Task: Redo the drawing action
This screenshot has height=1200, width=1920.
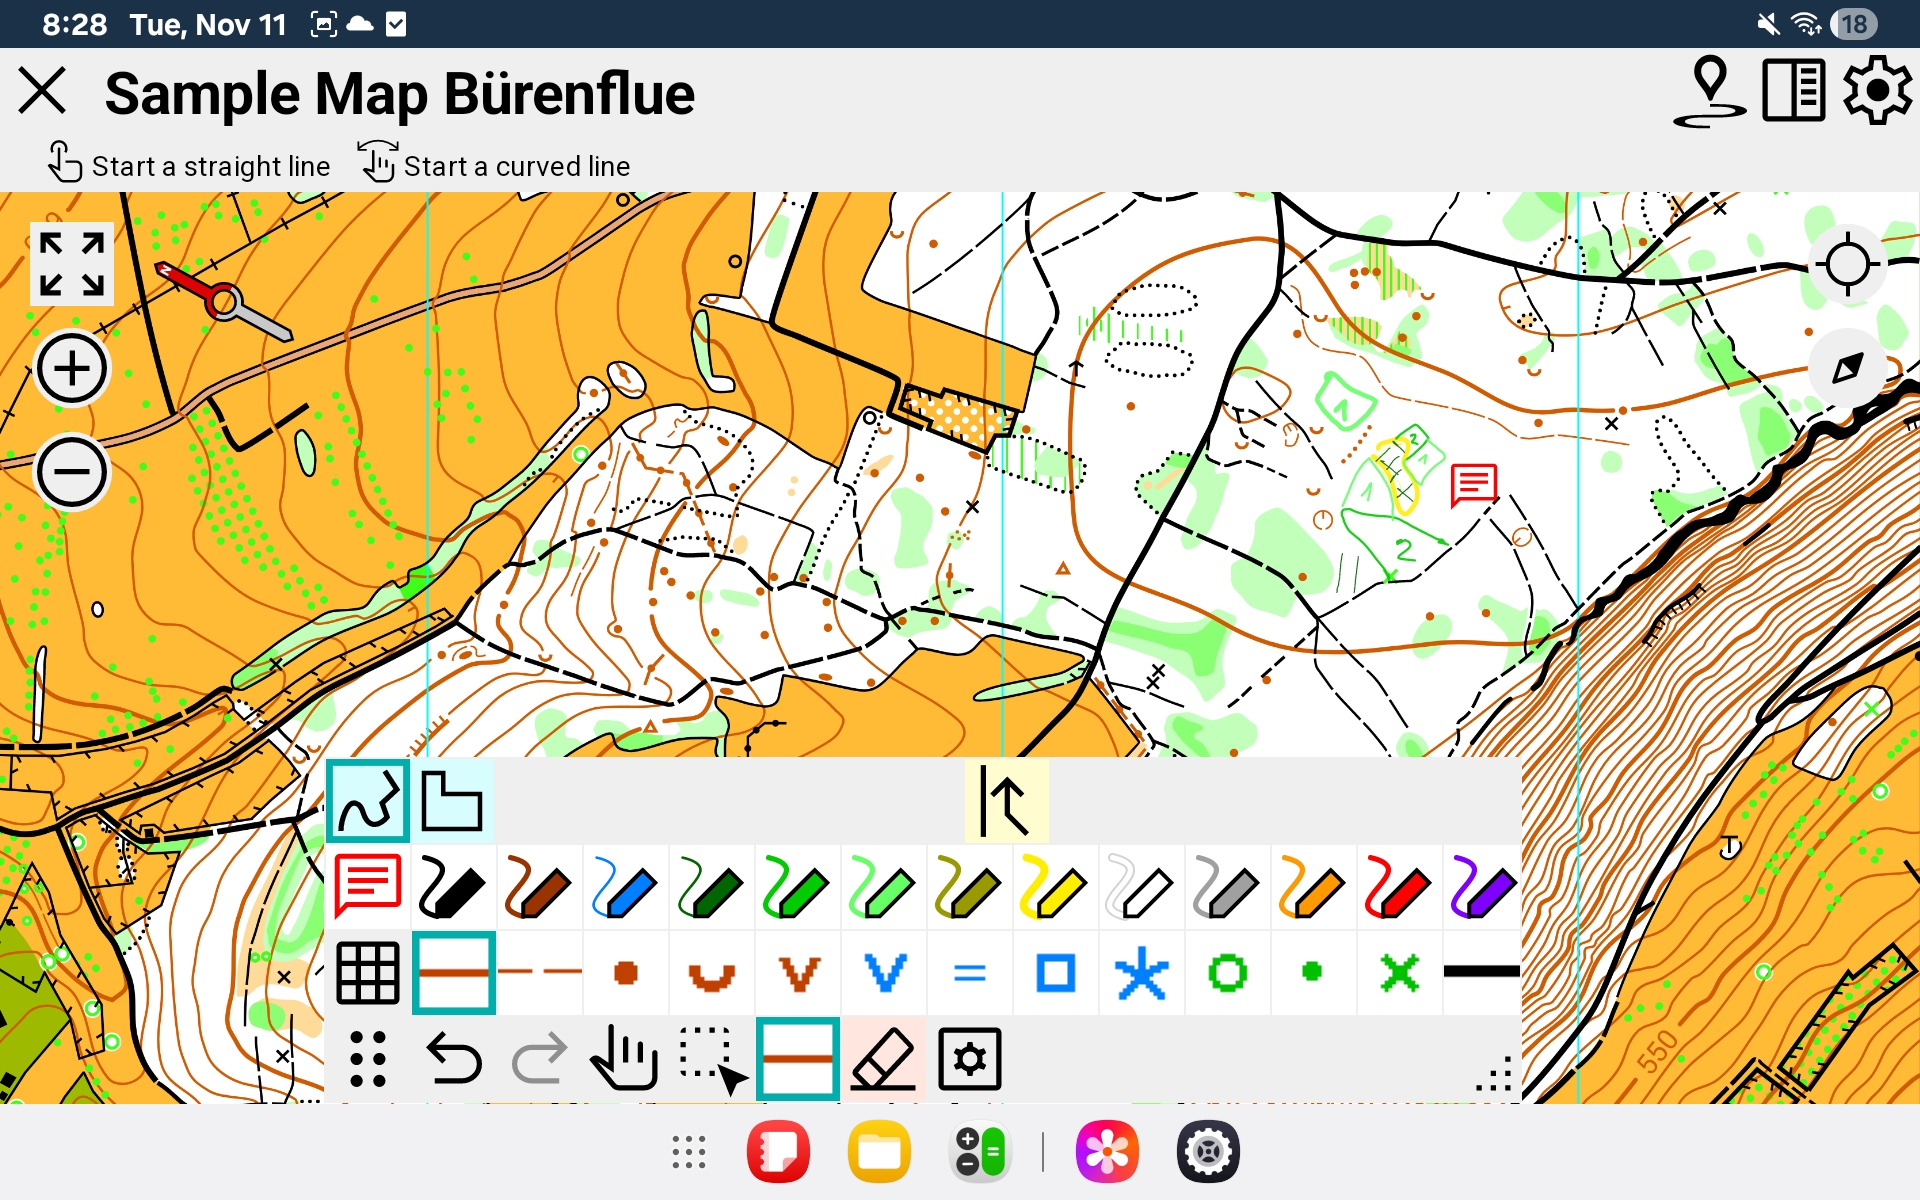Action: tap(539, 1058)
